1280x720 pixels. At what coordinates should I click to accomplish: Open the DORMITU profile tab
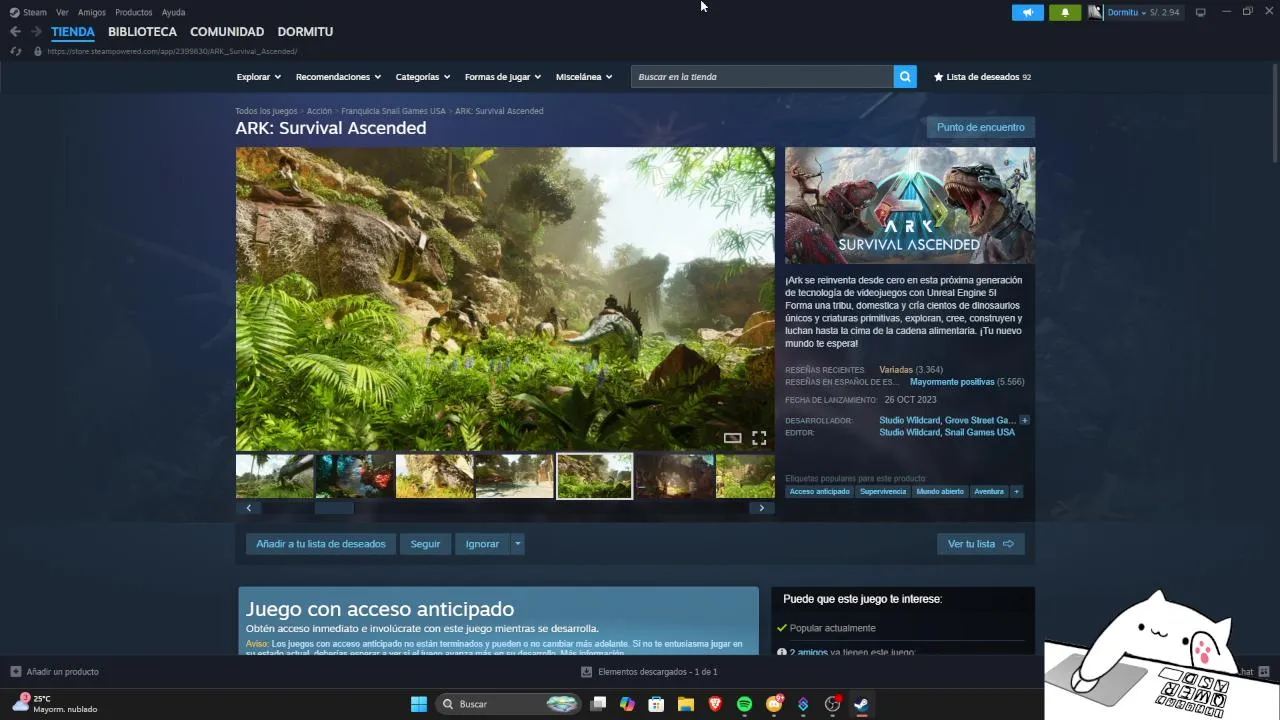[x=305, y=32]
